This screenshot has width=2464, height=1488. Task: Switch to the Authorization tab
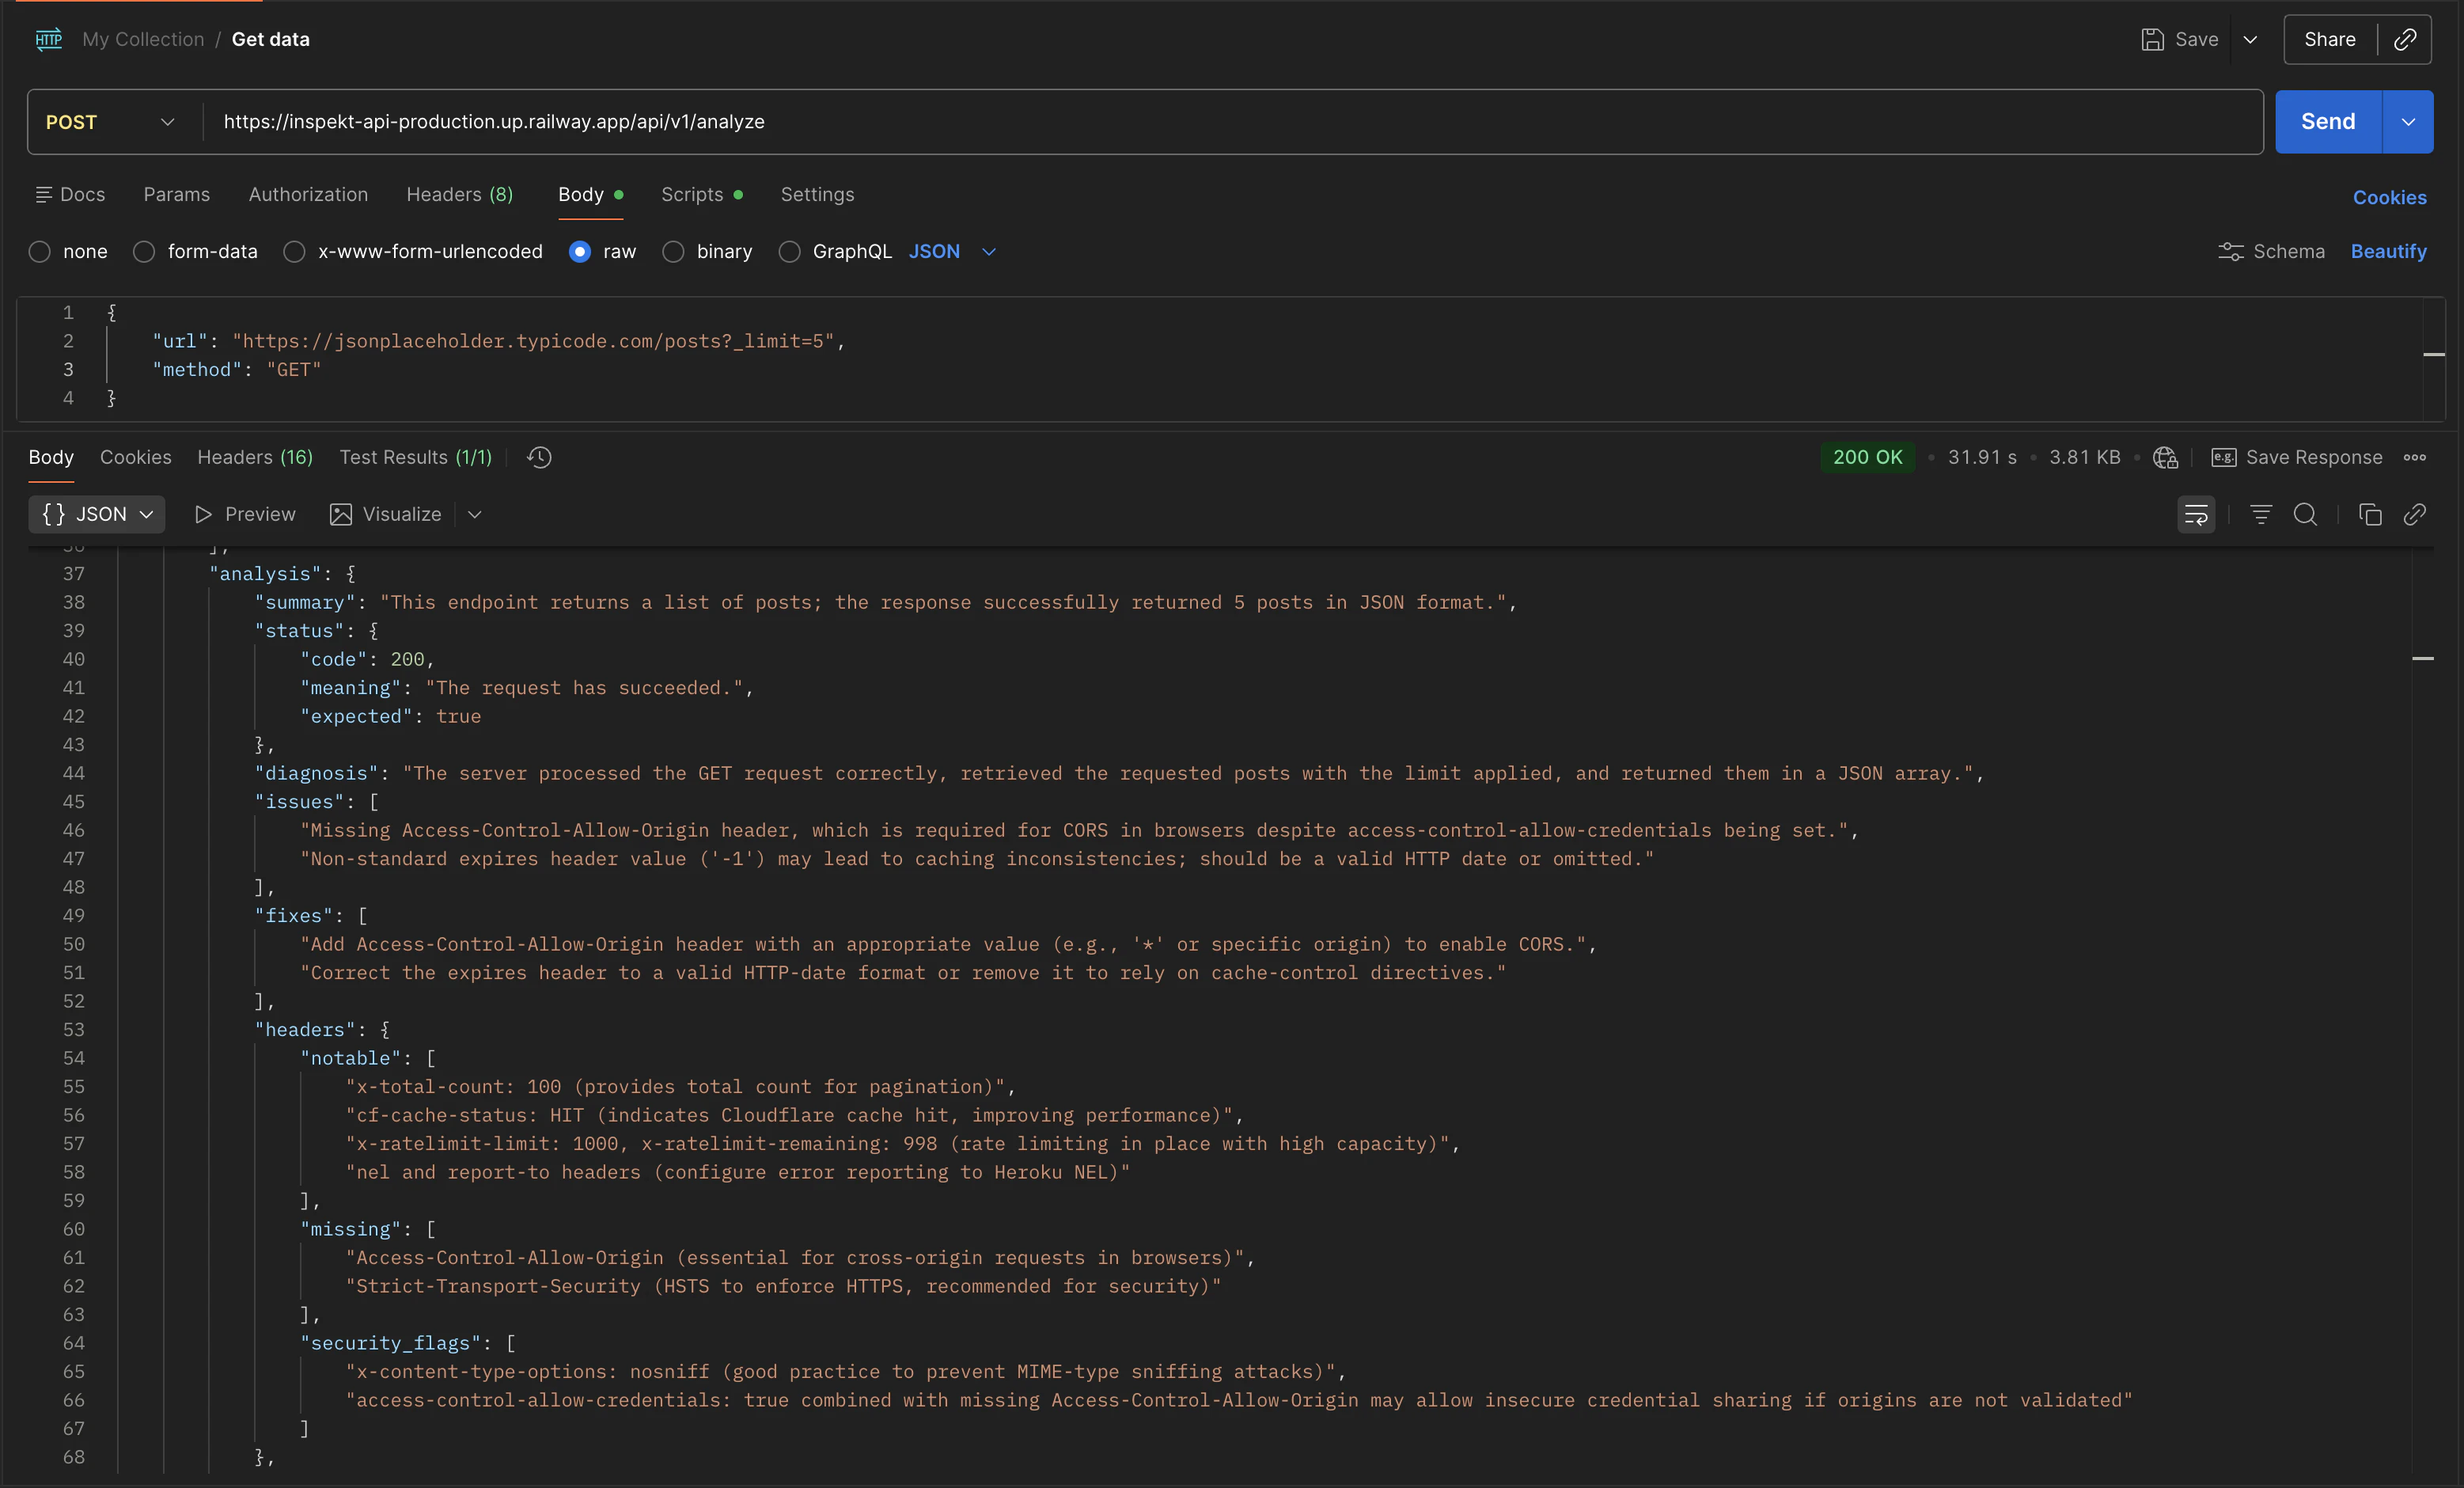[308, 194]
